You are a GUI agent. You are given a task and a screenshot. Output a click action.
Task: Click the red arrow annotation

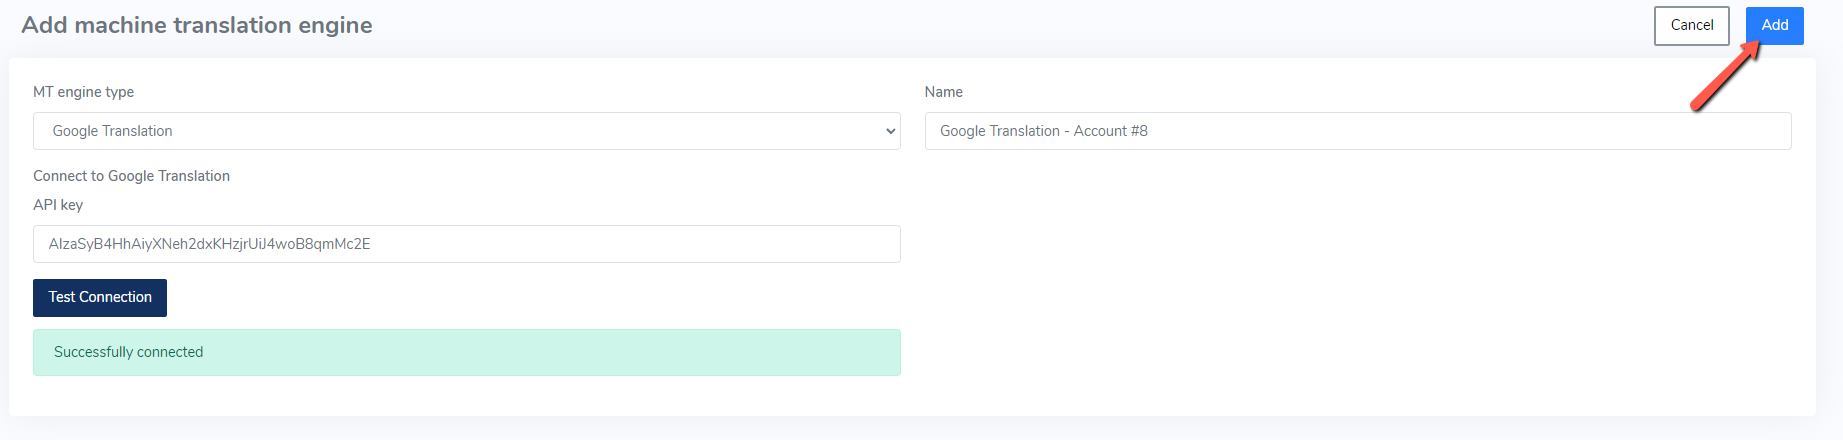pos(1725,75)
